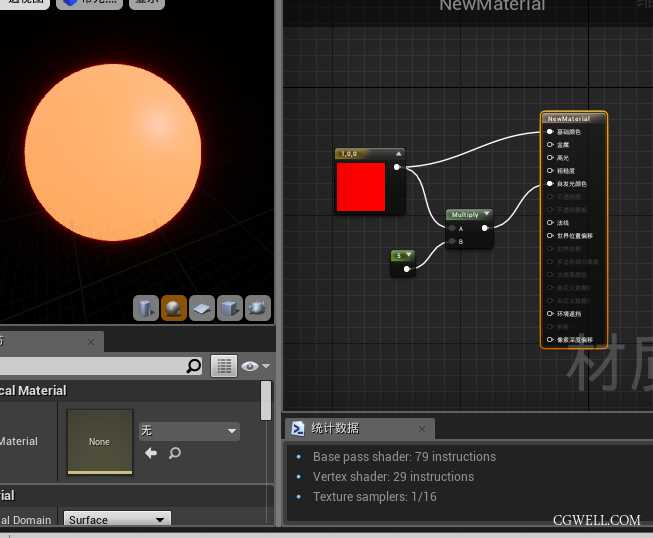Select the cube preview shape
653x538 pixels.
tap(230, 308)
